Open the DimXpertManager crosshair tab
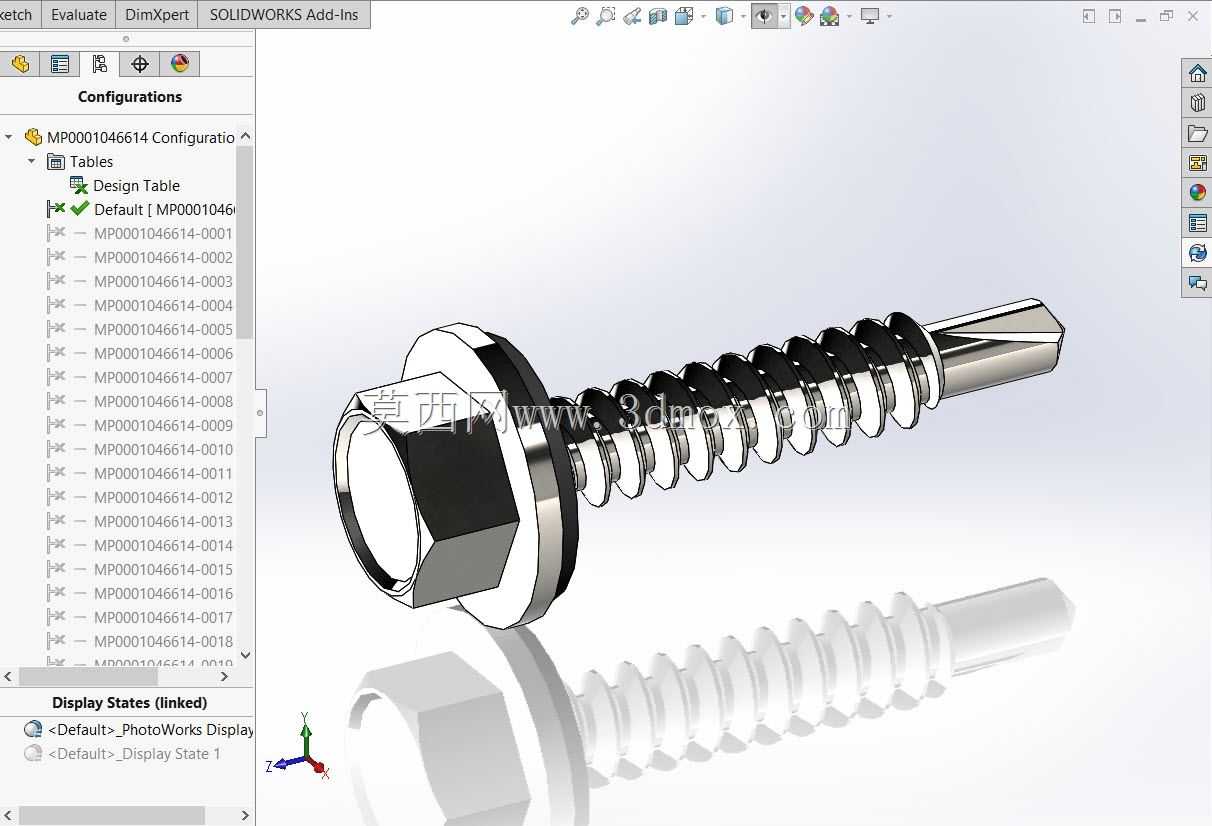 coord(140,64)
